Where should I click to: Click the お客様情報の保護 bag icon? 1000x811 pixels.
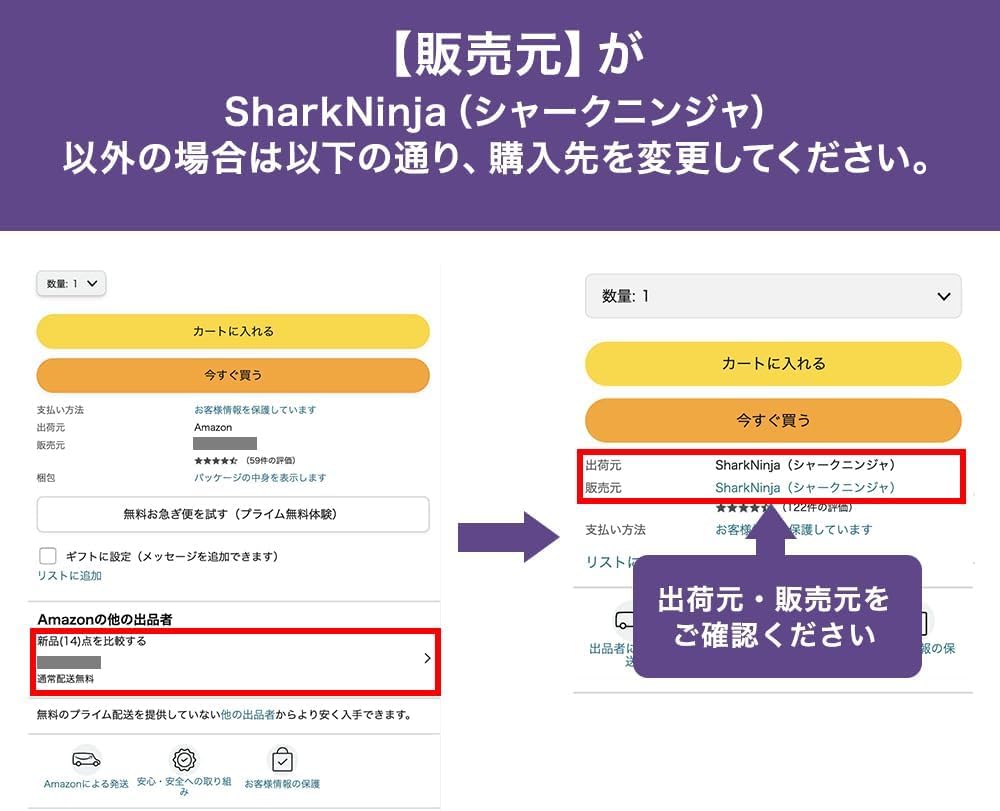(x=282, y=759)
